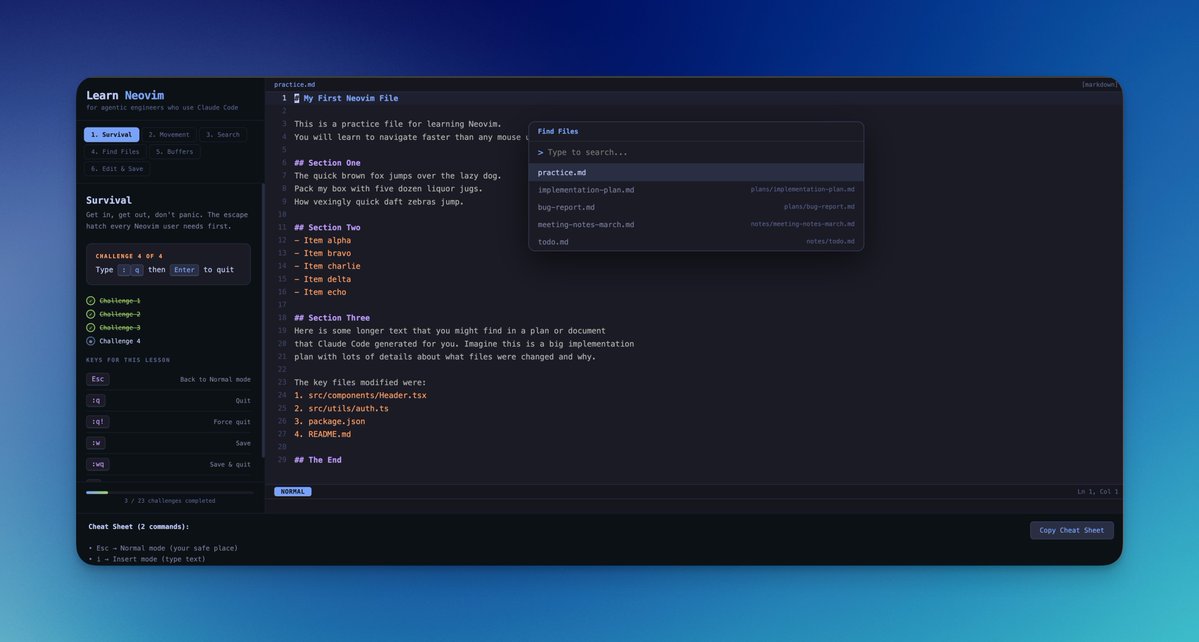Click the Enter key badge in challenge card
This screenshot has height=642, width=1199.
[184, 270]
